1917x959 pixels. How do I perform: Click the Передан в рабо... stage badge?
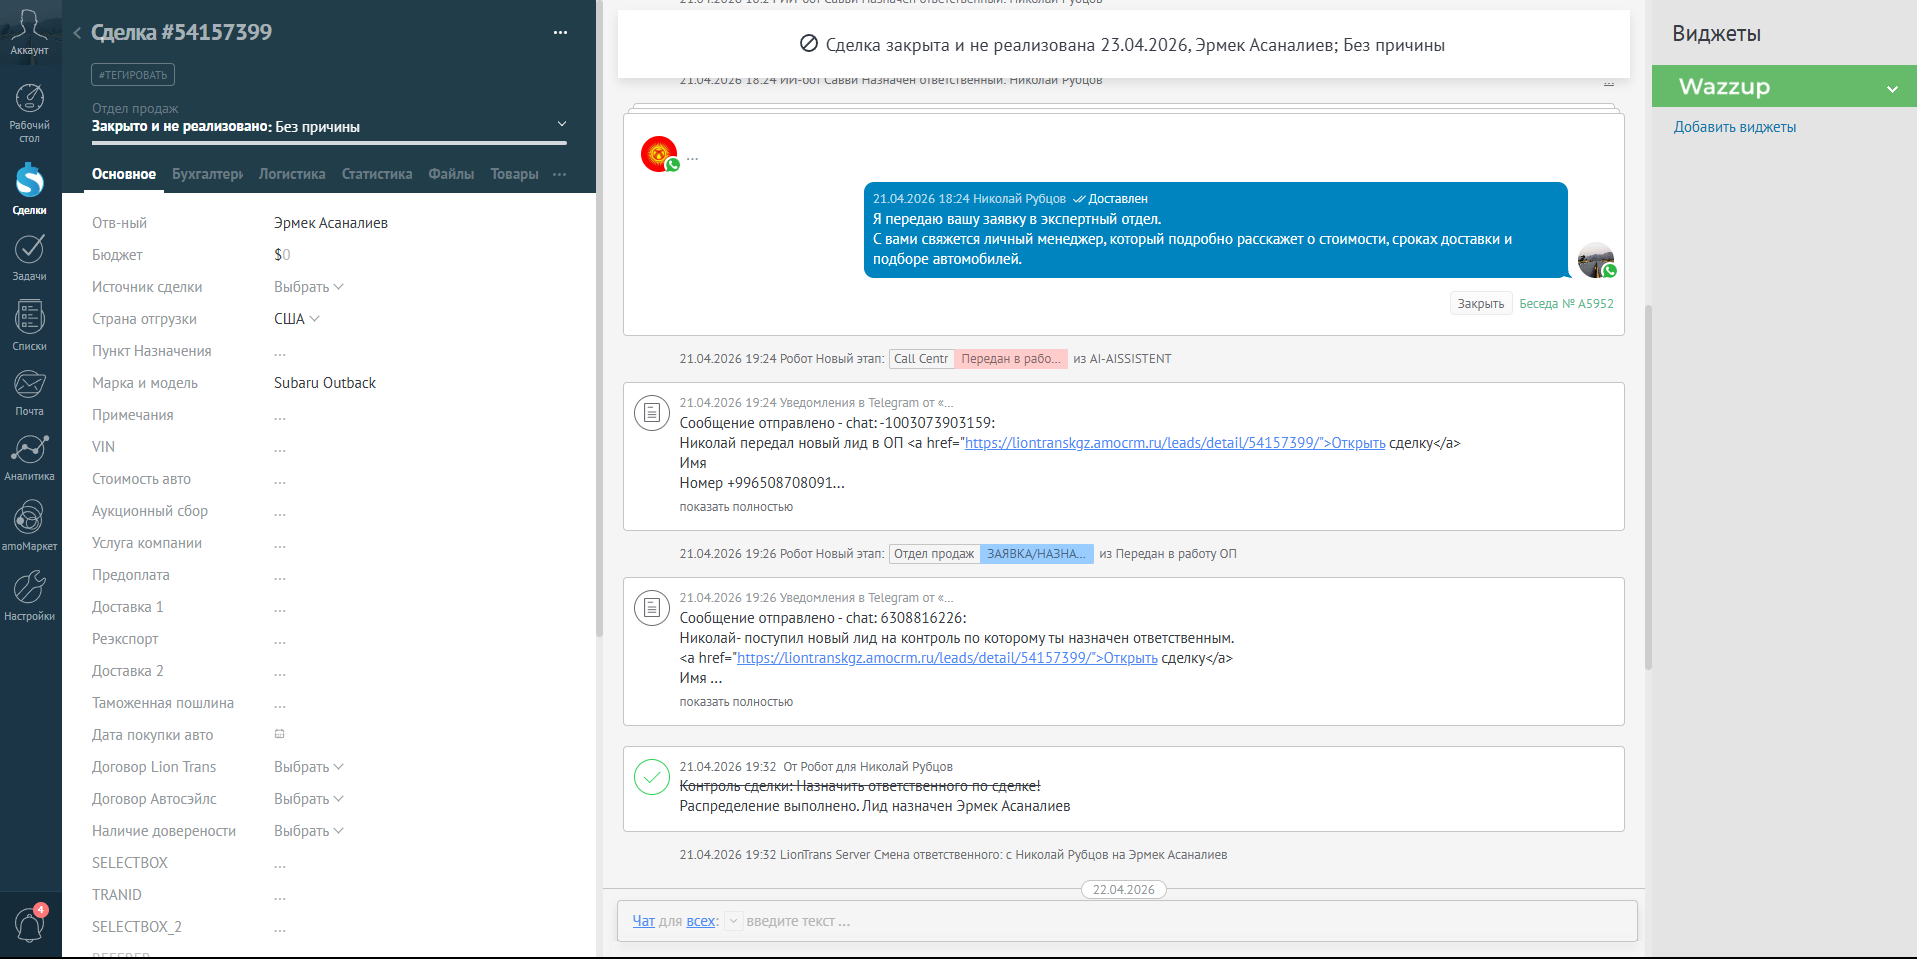(1011, 359)
